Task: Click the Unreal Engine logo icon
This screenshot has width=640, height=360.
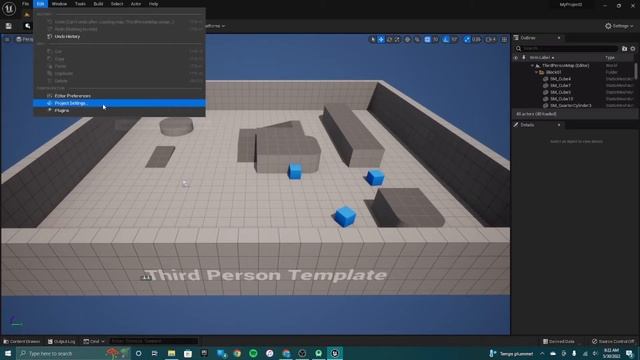Action: point(9,8)
